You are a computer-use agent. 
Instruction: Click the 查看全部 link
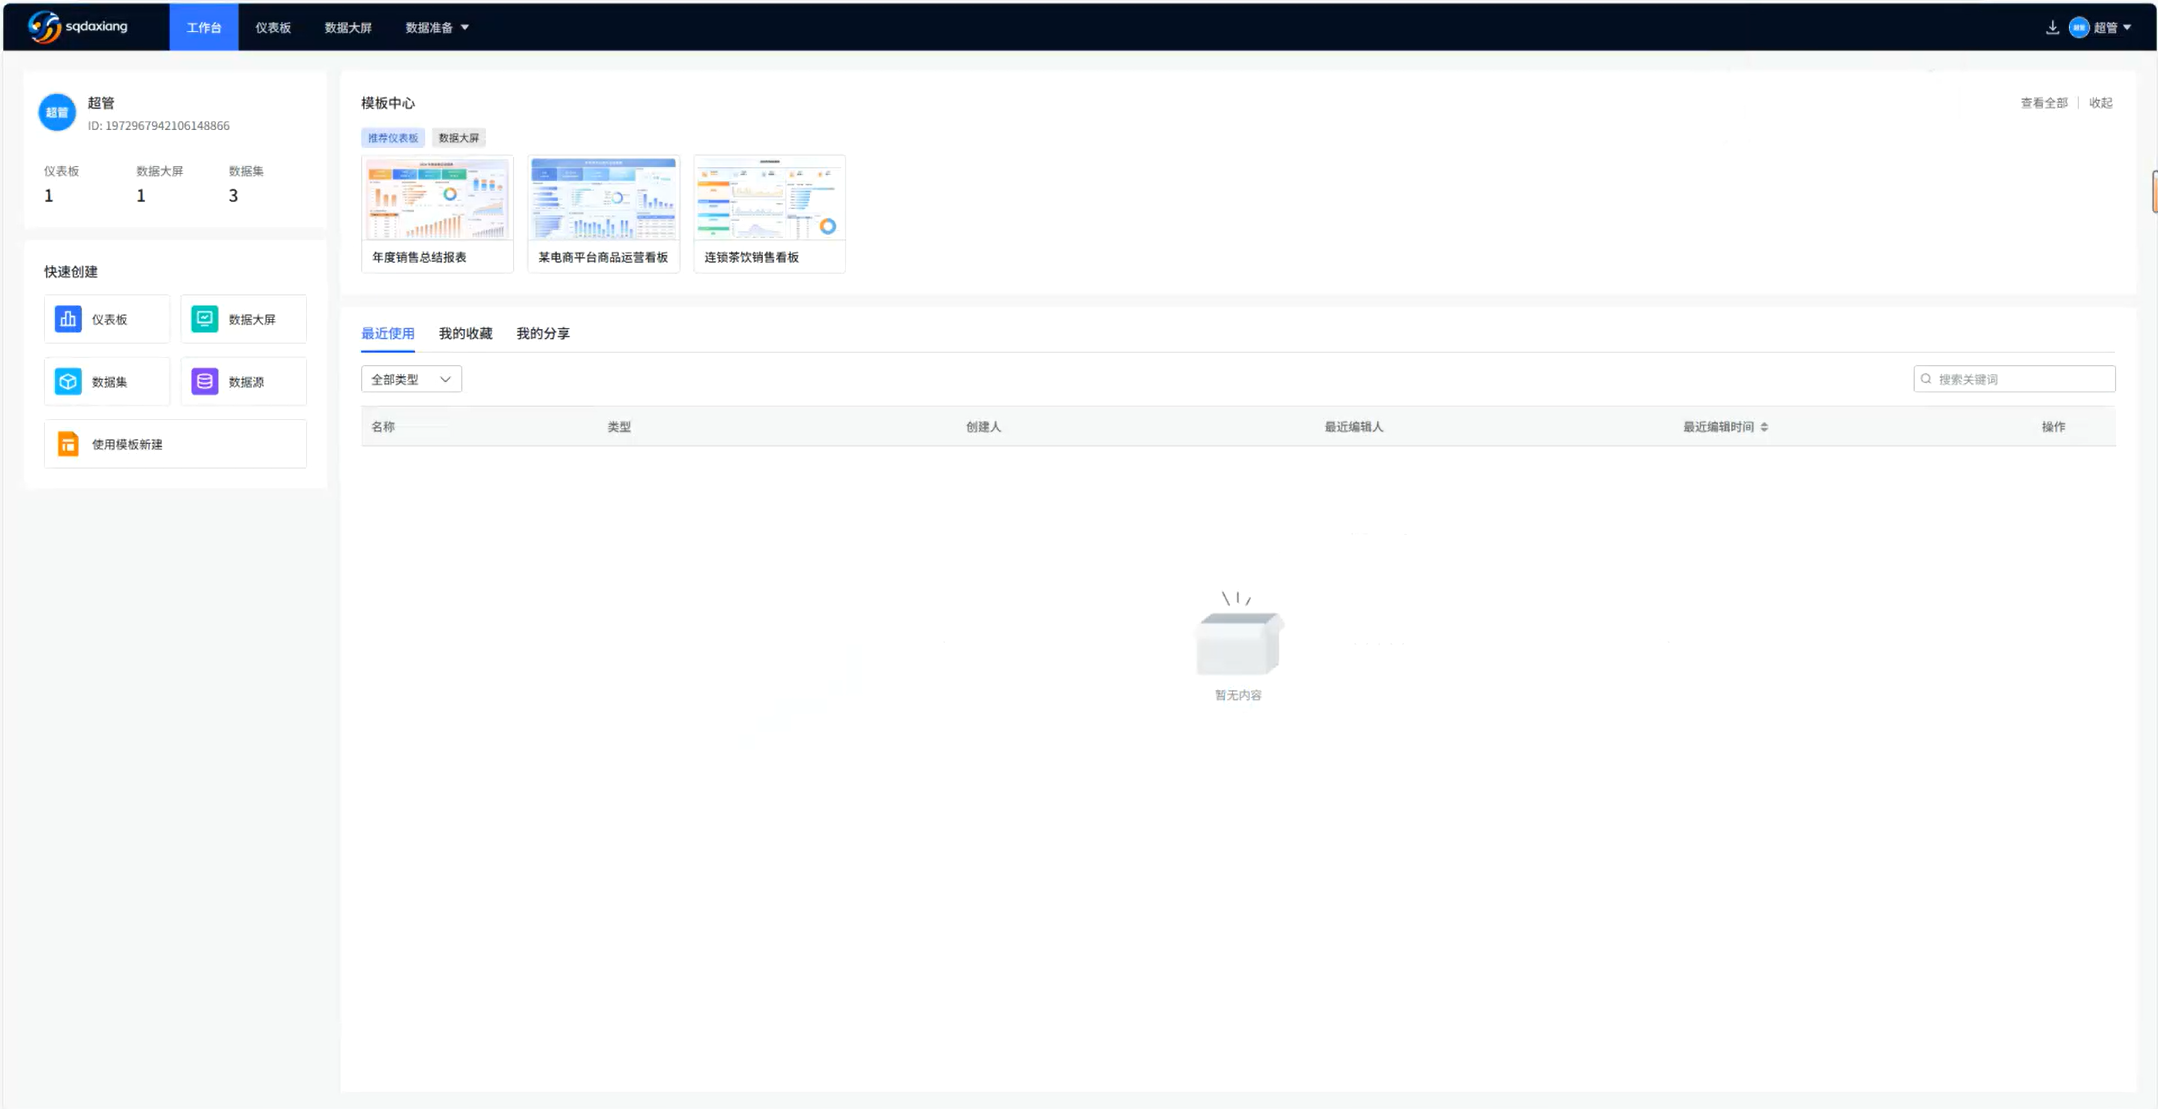coord(2043,103)
